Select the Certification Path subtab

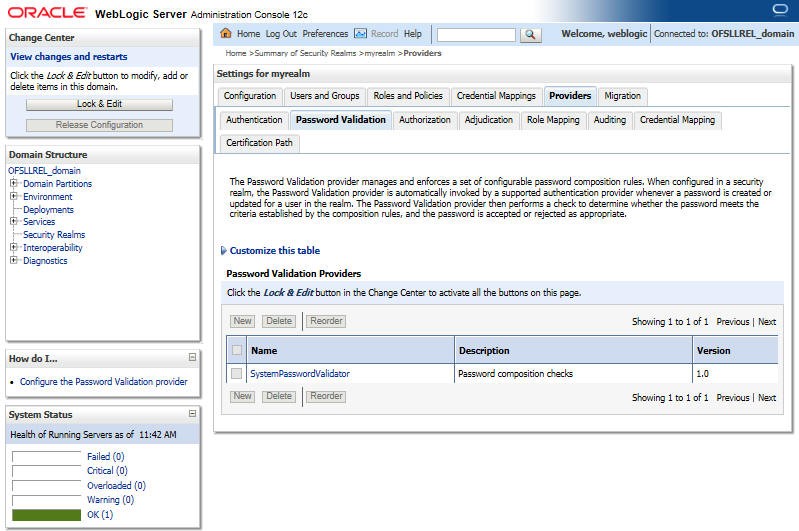pyautogui.click(x=259, y=143)
